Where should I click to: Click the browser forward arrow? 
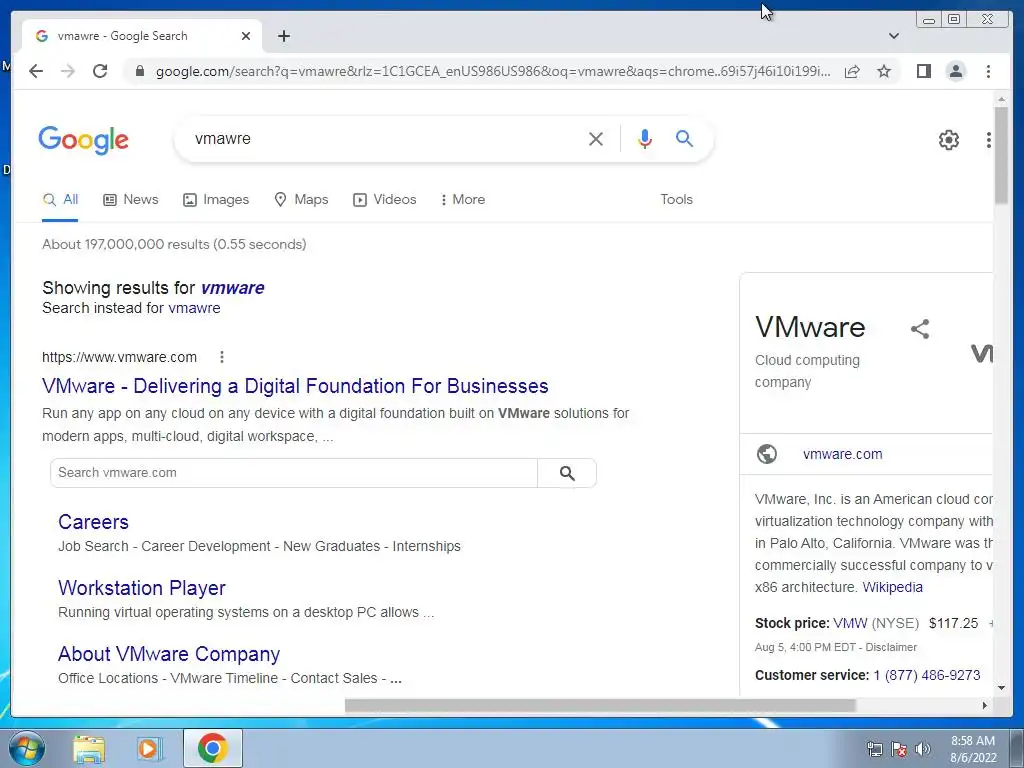(x=68, y=71)
